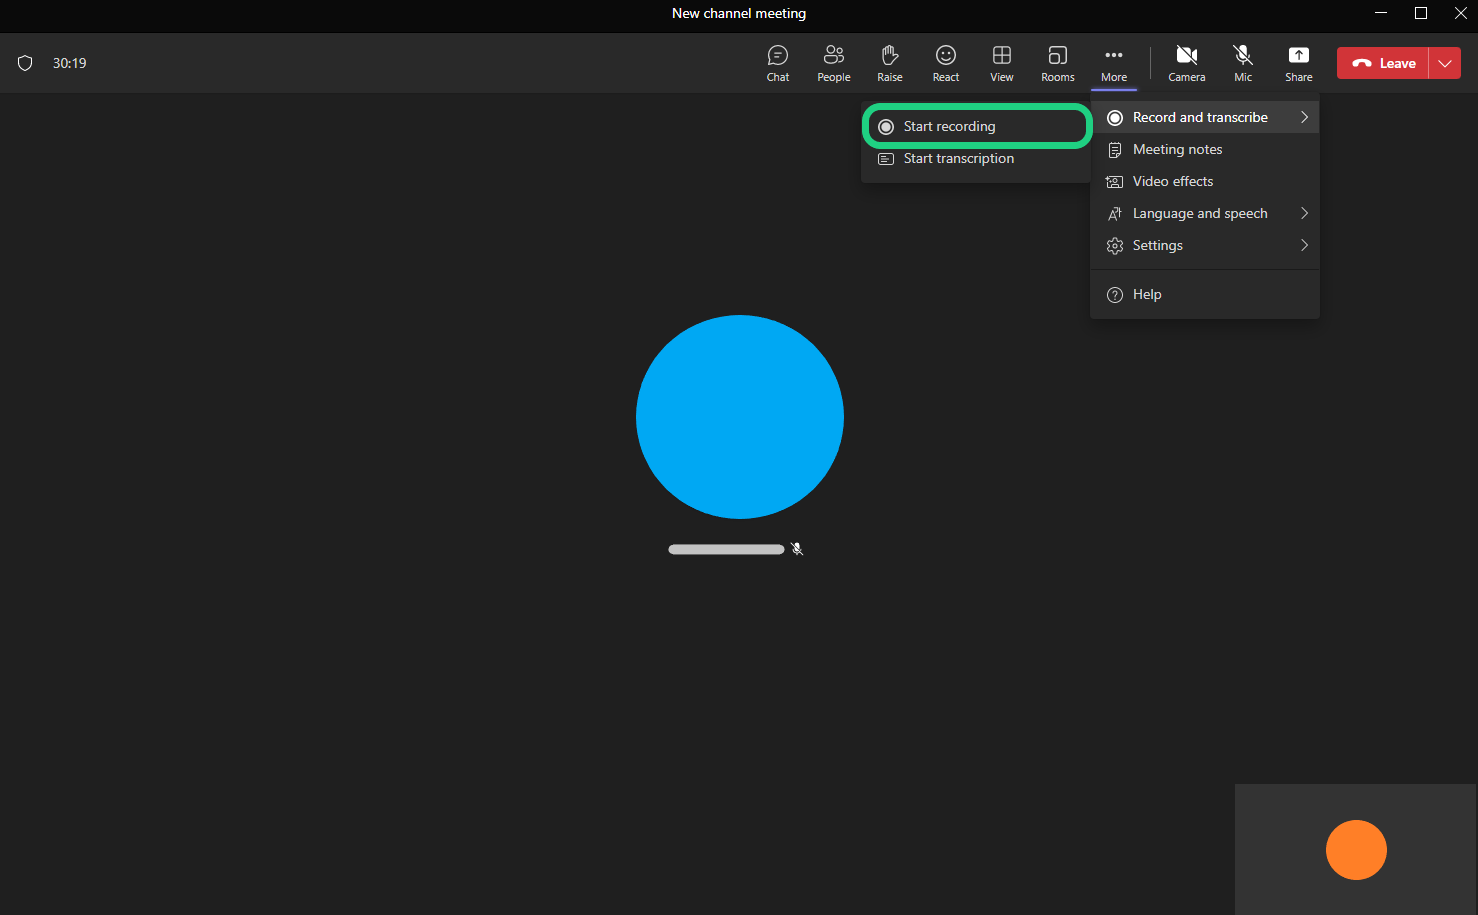Turn on the Camera
1478x915 pixels.
(x=1186, y=63)
